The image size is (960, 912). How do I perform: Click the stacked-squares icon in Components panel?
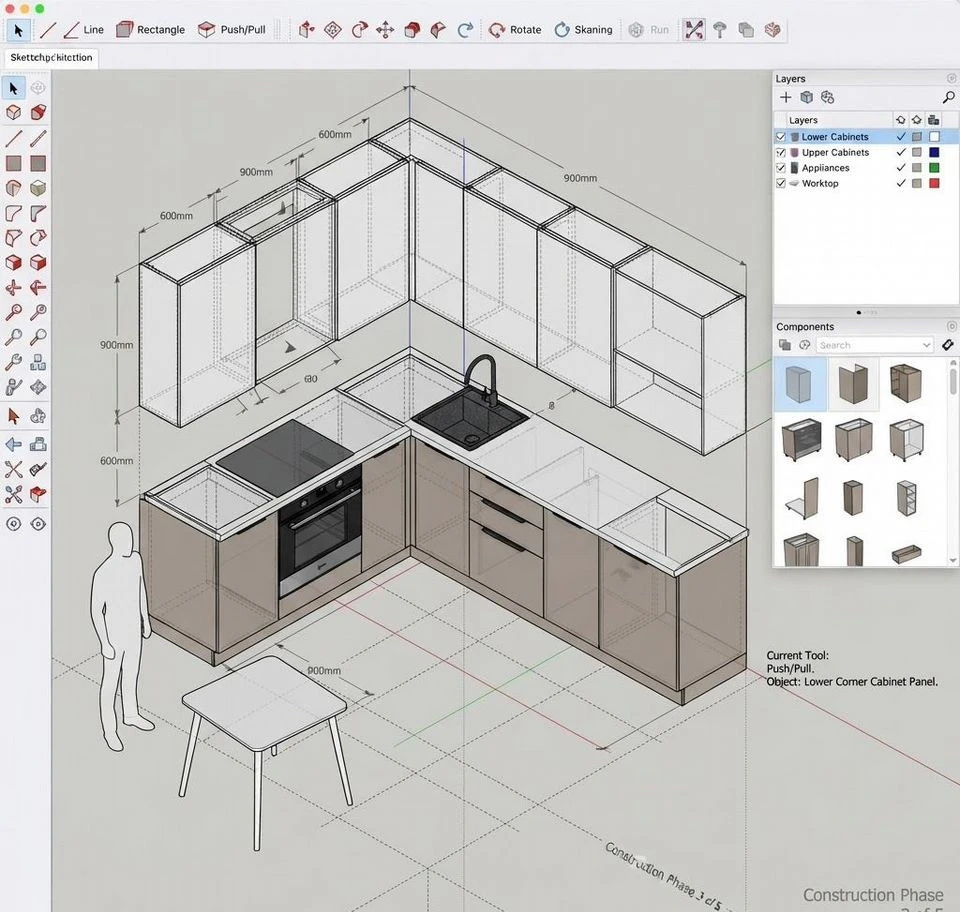click(785, 345)
